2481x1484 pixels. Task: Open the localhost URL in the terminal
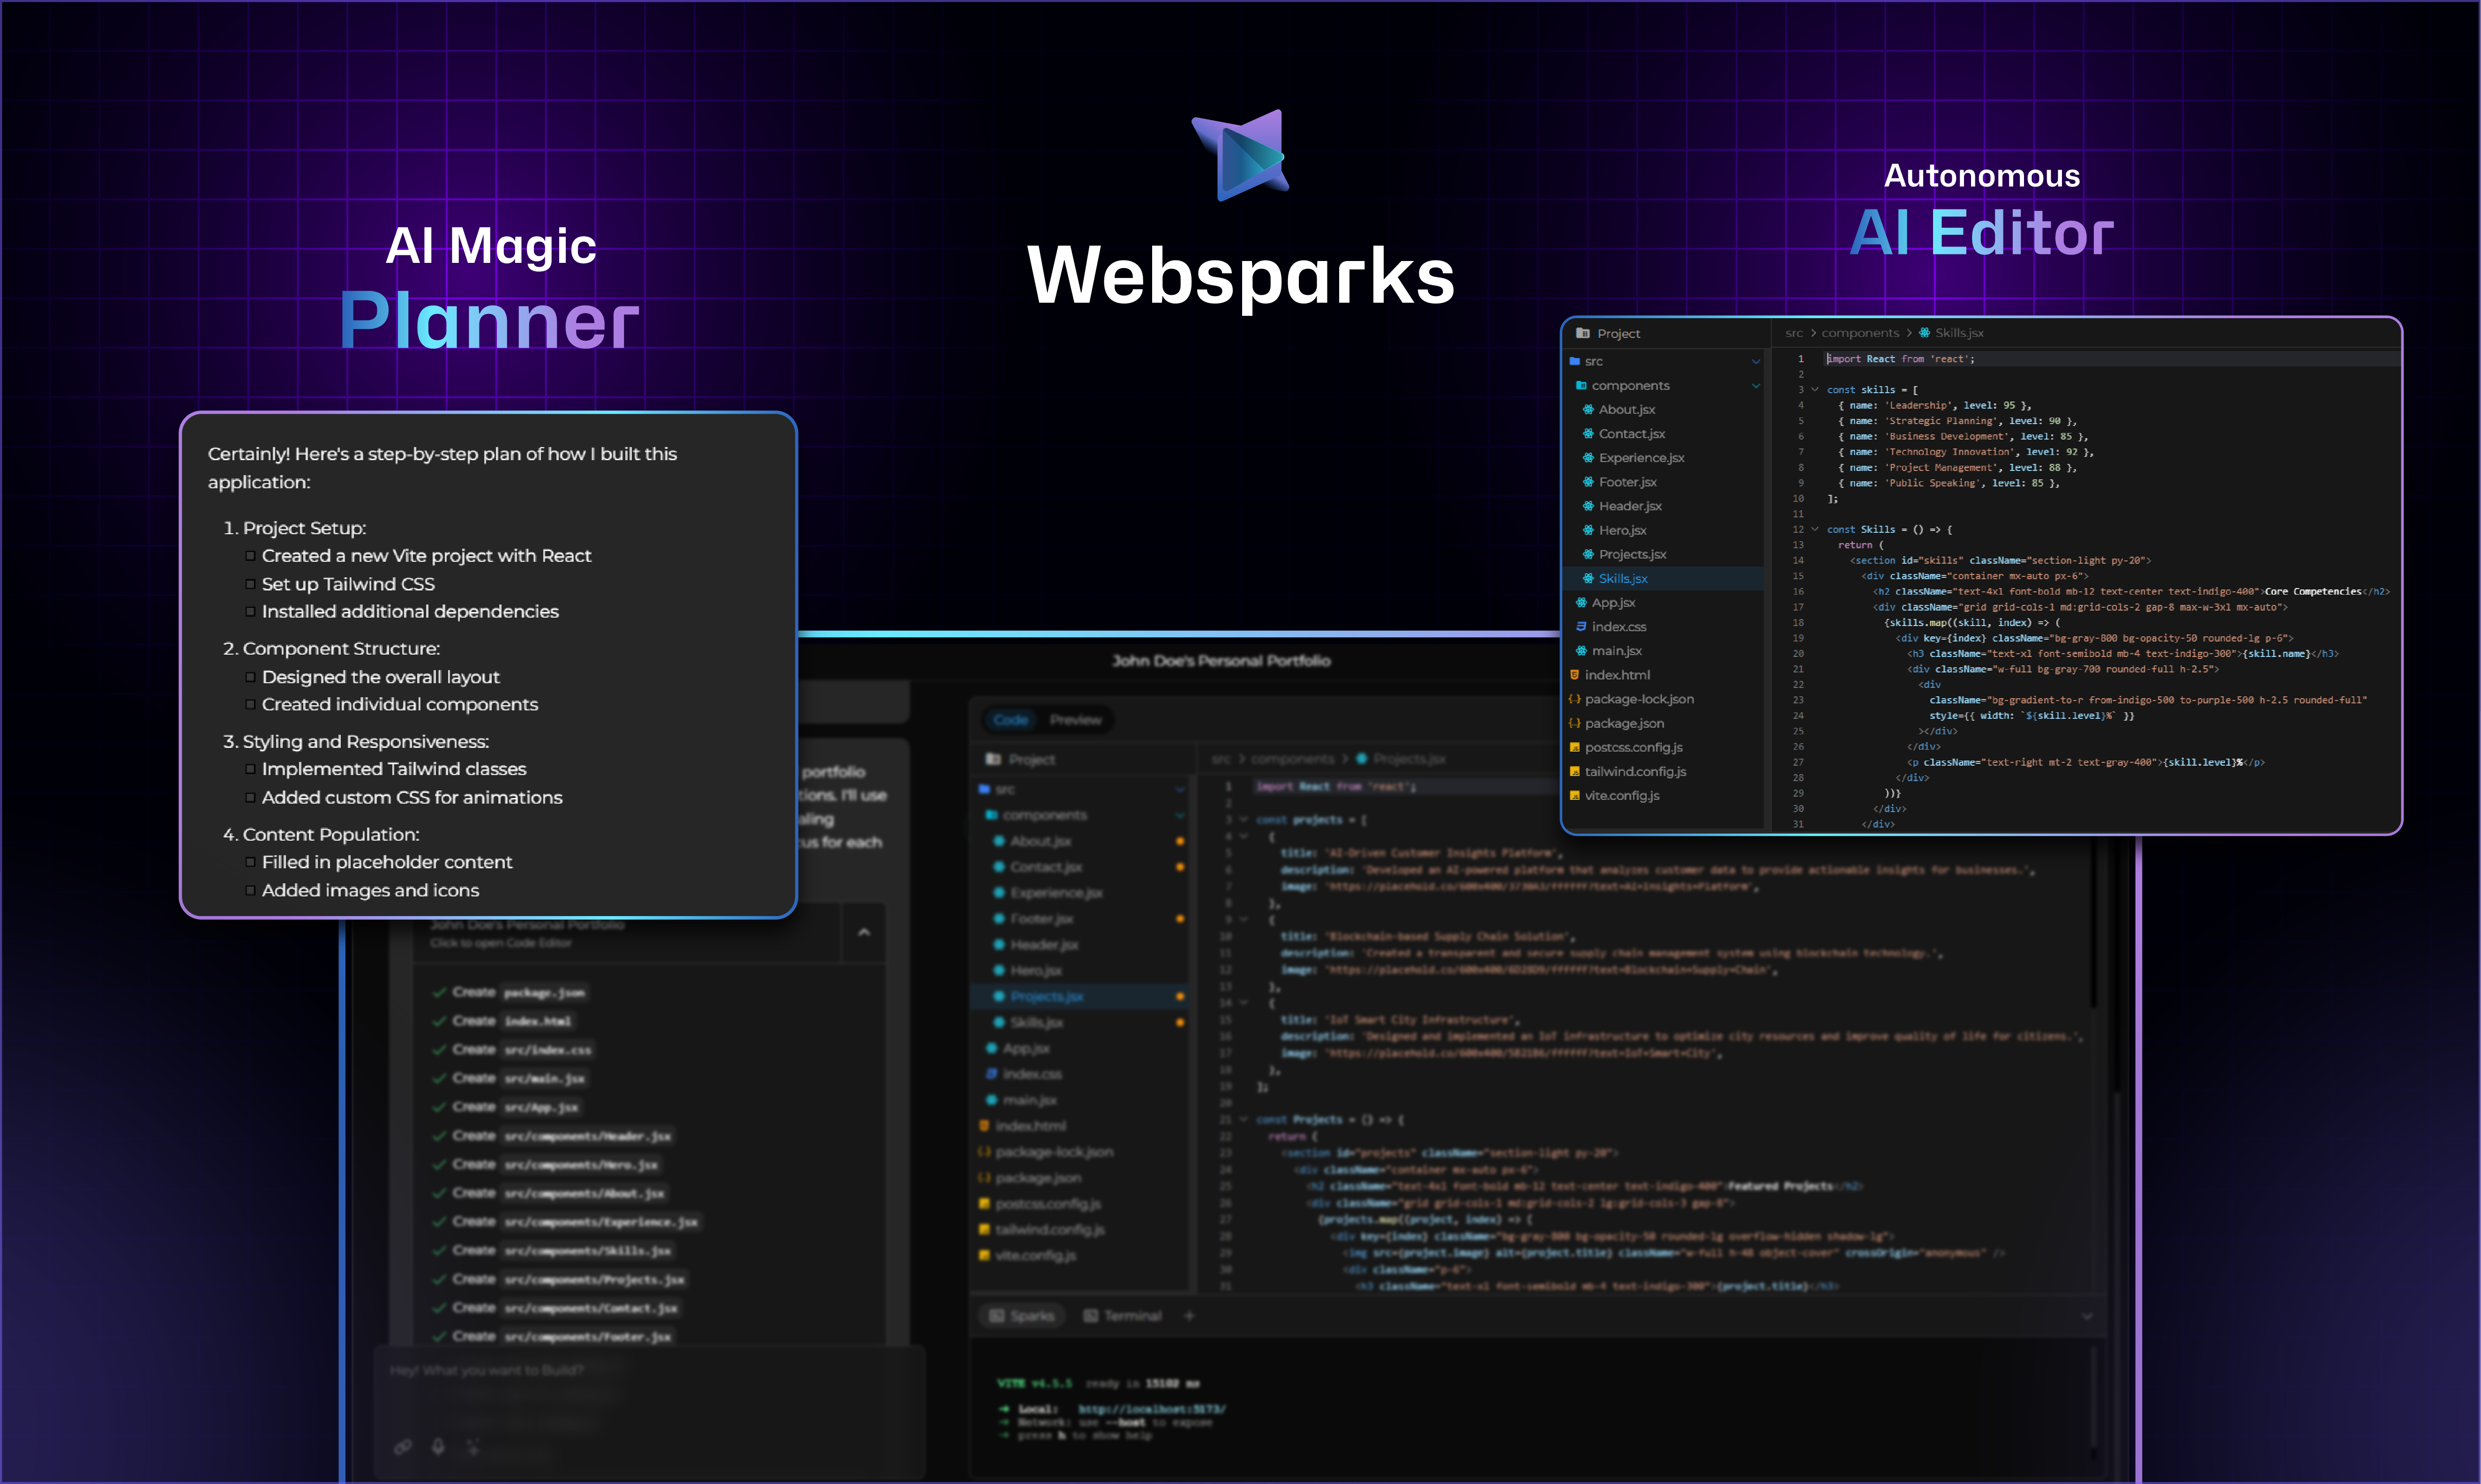(x=1151, y=1409)
